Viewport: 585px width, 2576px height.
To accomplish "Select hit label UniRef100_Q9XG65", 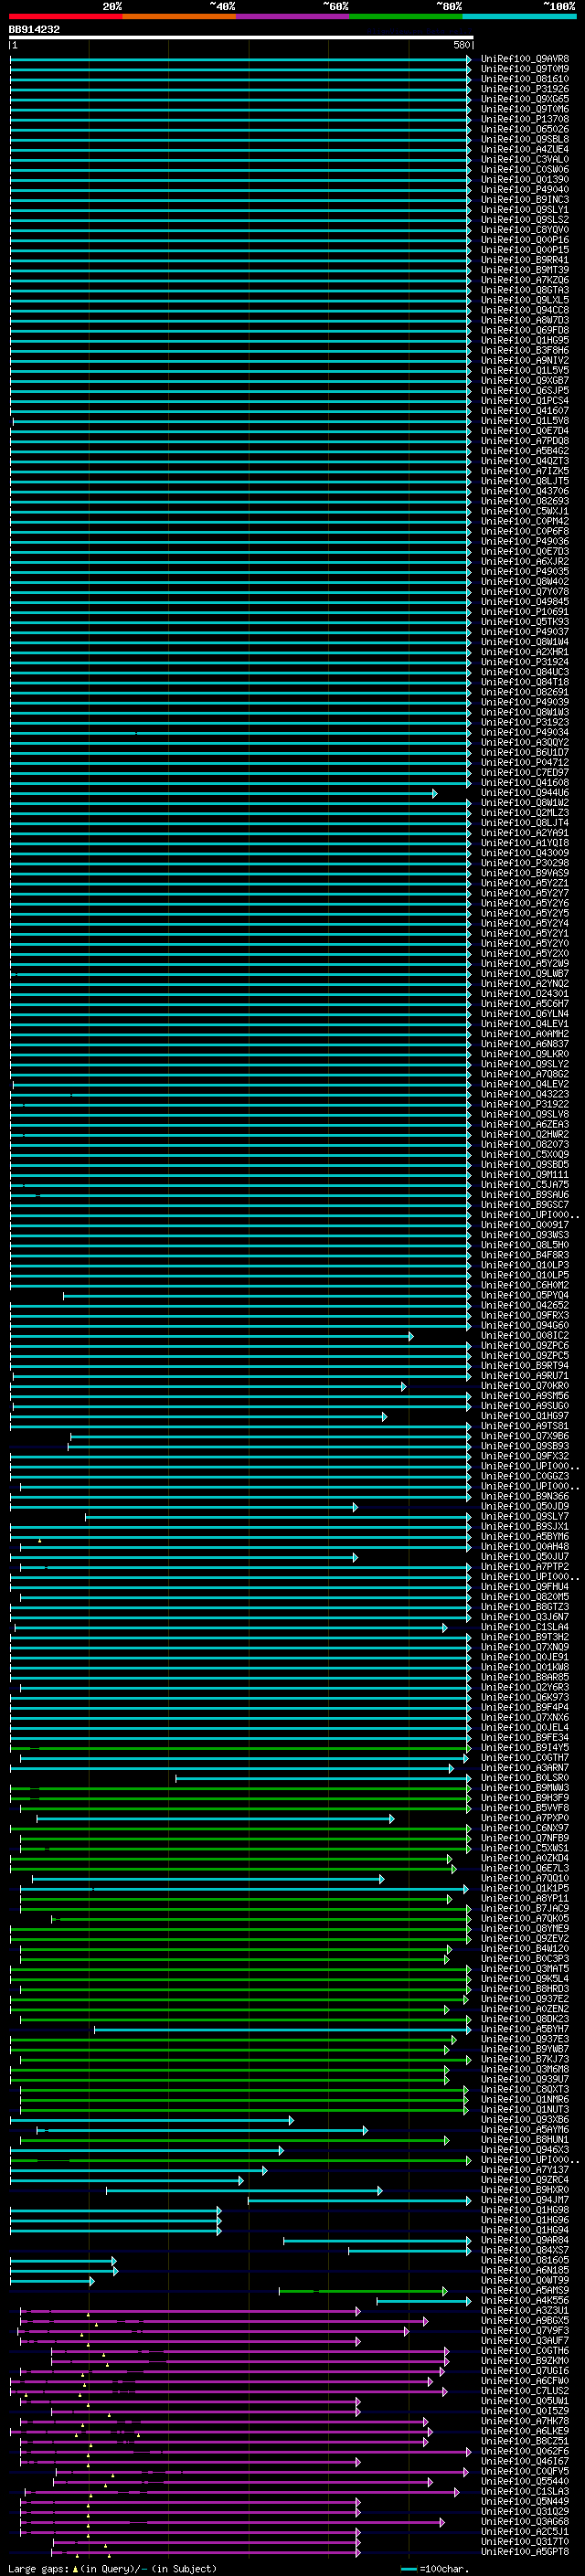I will pyautogui.click(x=525, y=99).
